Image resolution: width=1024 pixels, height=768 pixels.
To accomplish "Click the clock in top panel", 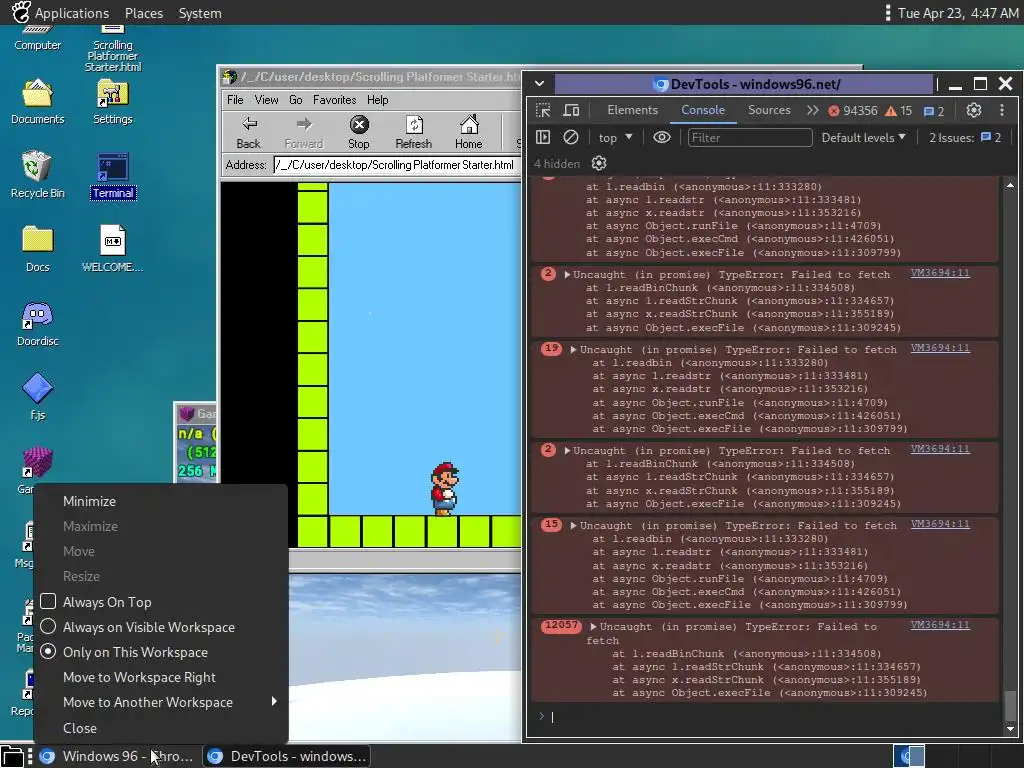I will pyautogui.click(x=957, y=13).
